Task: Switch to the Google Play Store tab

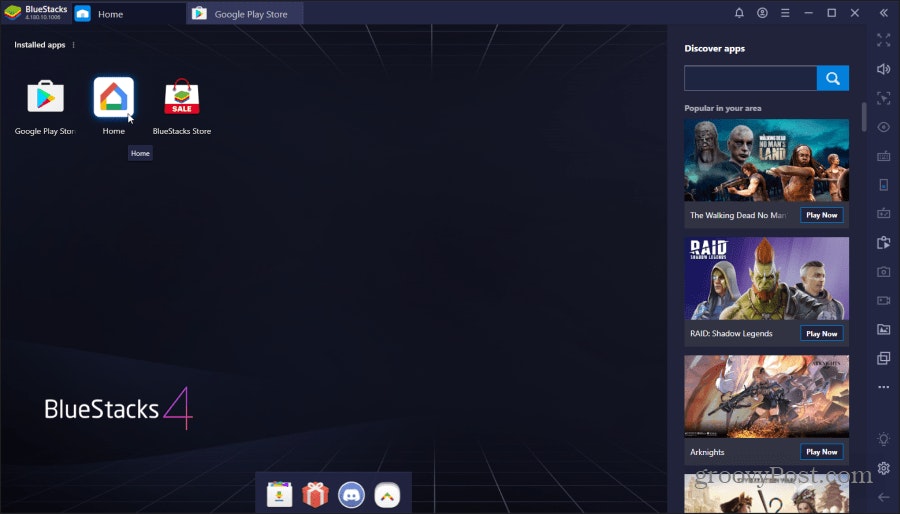Action: click(246, 13)
